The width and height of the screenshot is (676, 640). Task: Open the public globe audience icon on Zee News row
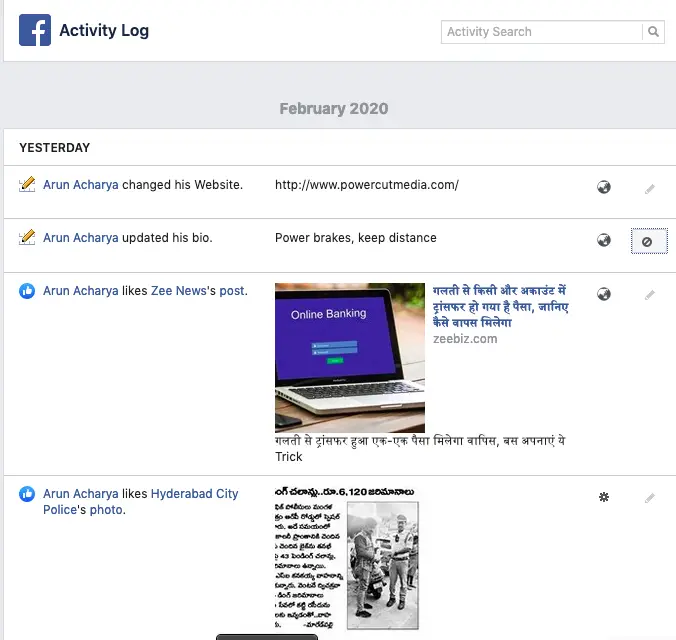point(604,294)
